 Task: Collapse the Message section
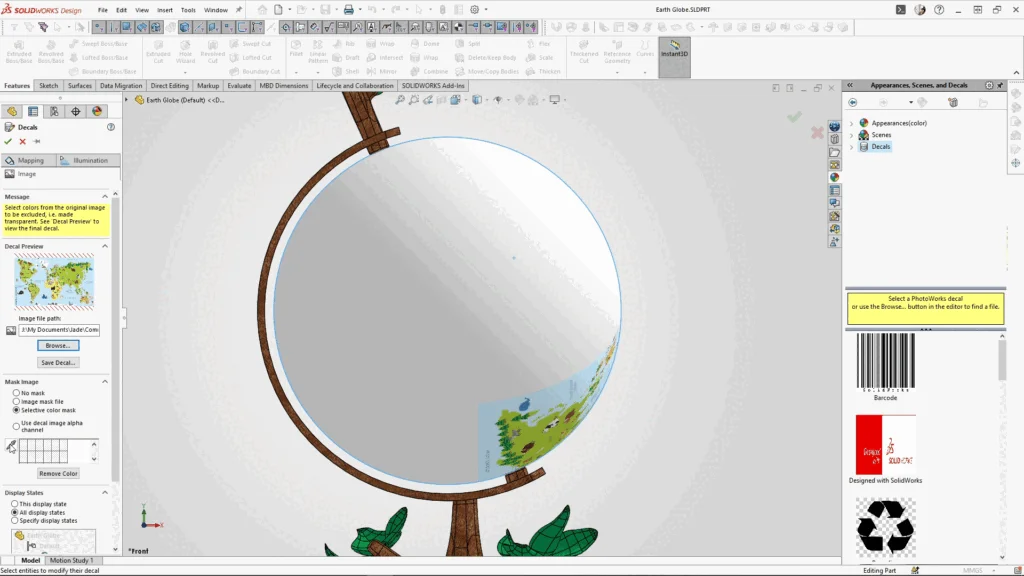(x=104, y=197)
